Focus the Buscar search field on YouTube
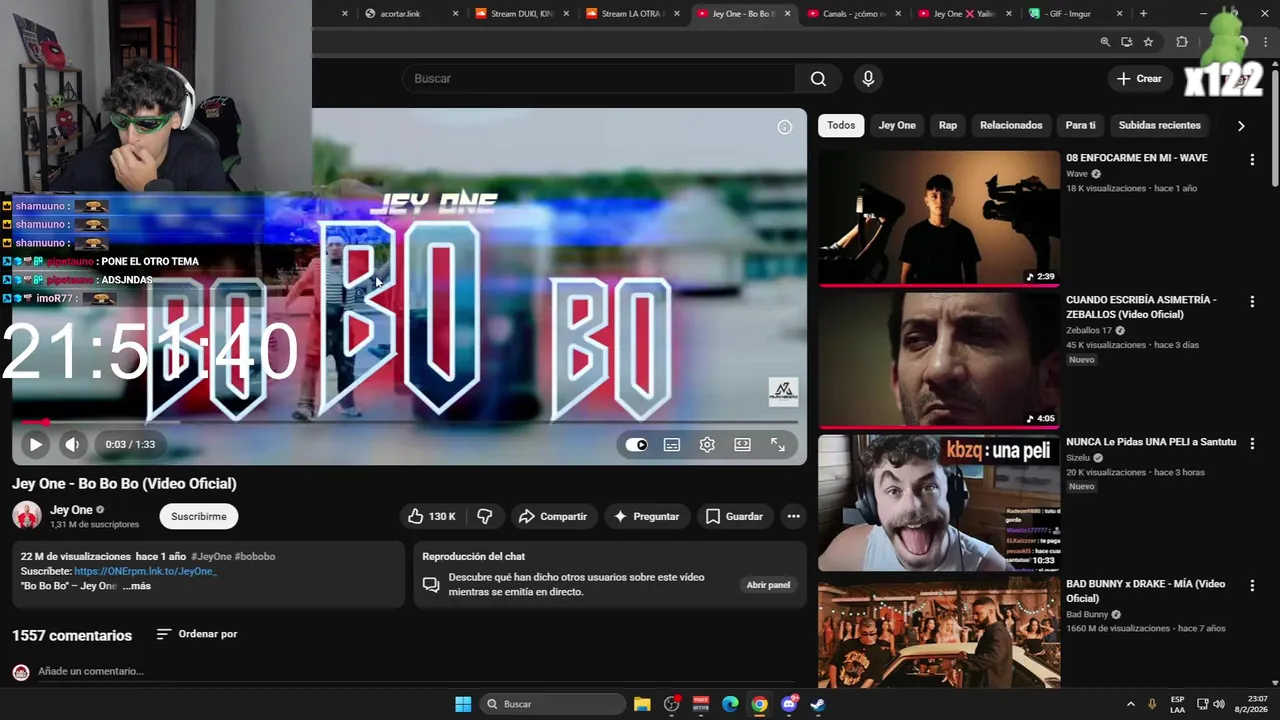This screenshot has height=720, width=1280. coord(599,79)
